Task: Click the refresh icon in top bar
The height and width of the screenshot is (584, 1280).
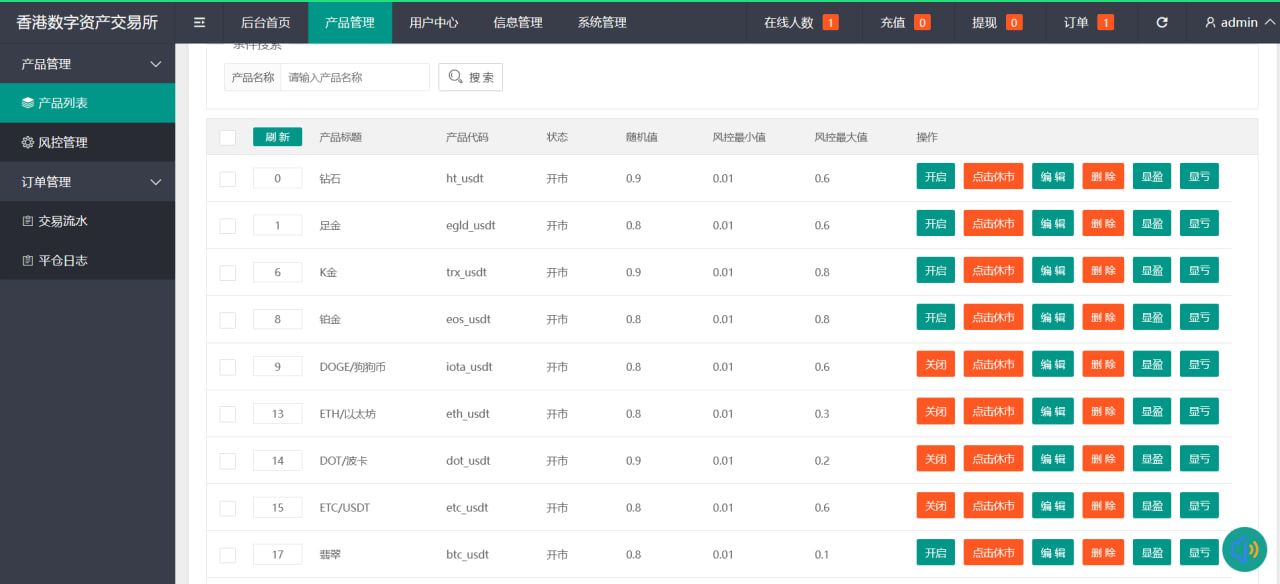Action: 1161,22
